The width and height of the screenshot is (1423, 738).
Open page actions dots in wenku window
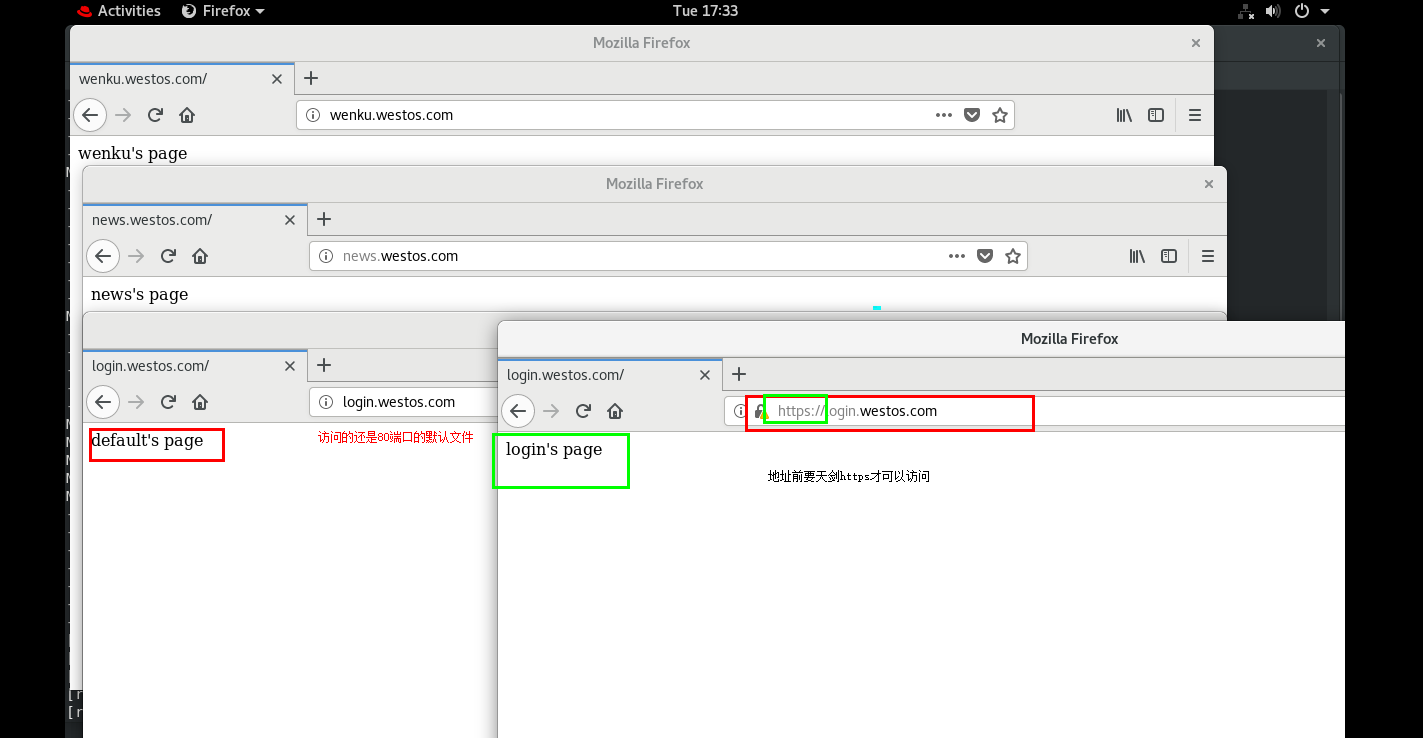pos(944,115)
